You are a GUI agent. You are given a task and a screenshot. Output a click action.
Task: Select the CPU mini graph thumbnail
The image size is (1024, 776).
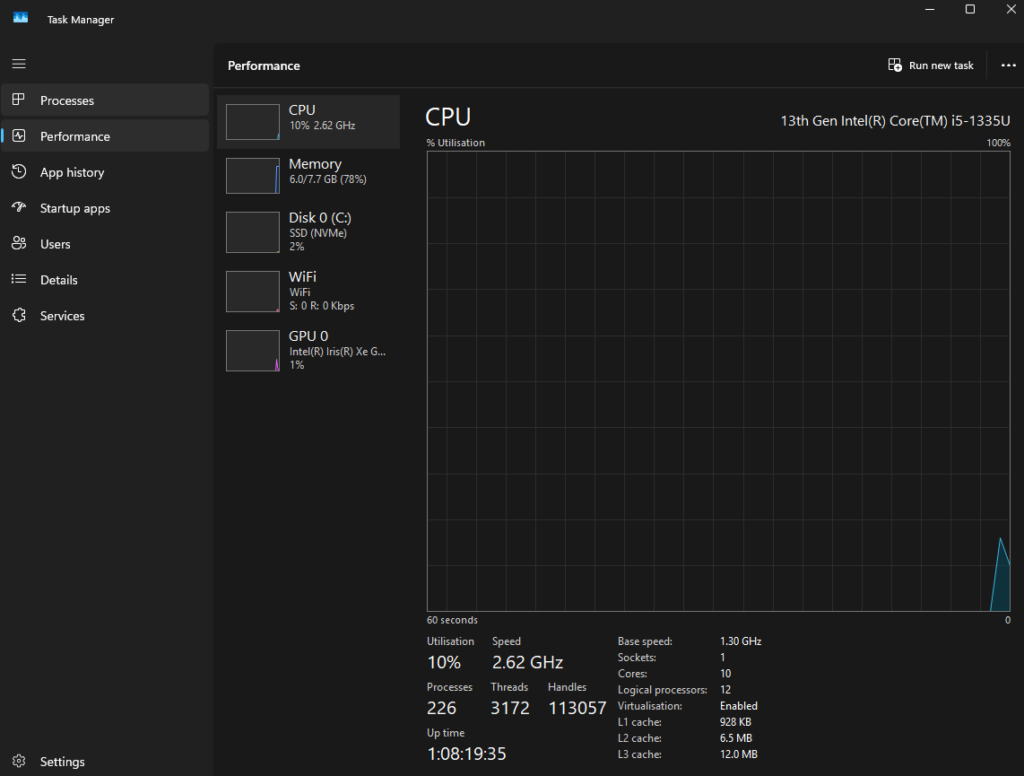pyautogui.click(x=253, y=121)
